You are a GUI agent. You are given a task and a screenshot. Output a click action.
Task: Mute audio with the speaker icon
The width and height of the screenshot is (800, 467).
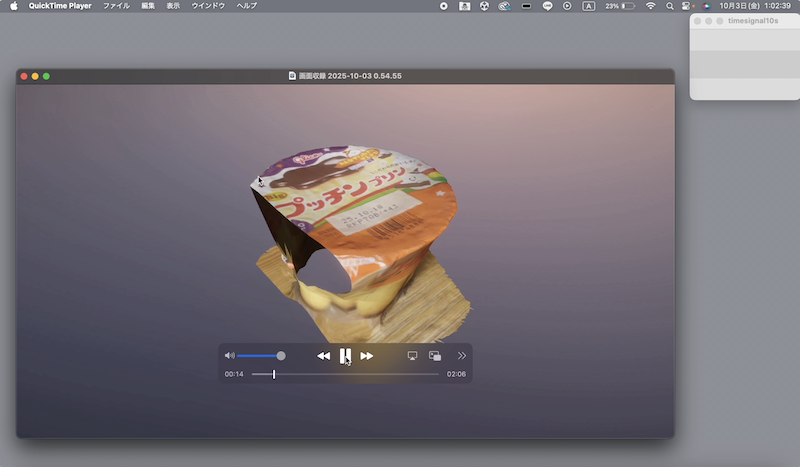tap(229, 356)
